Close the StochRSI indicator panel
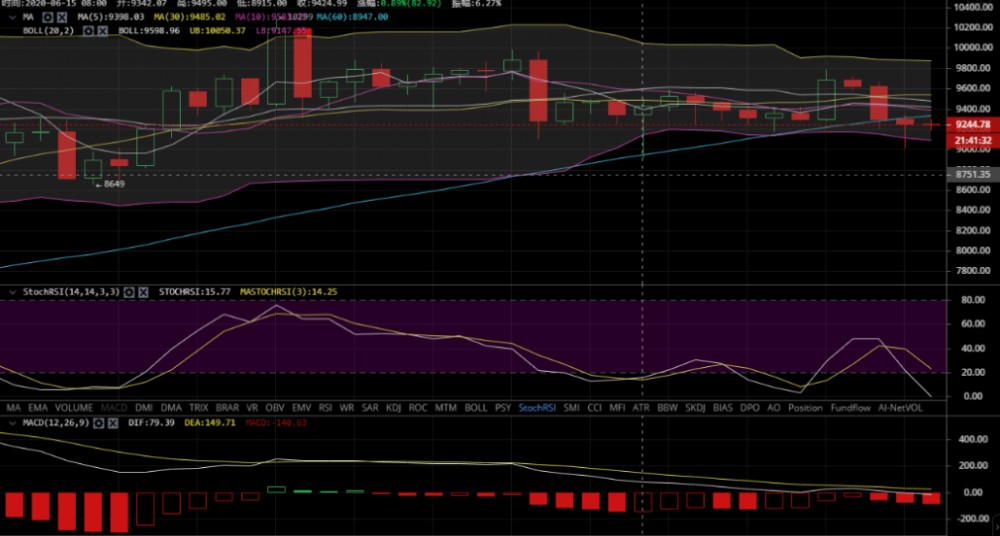 coord(143,292)
